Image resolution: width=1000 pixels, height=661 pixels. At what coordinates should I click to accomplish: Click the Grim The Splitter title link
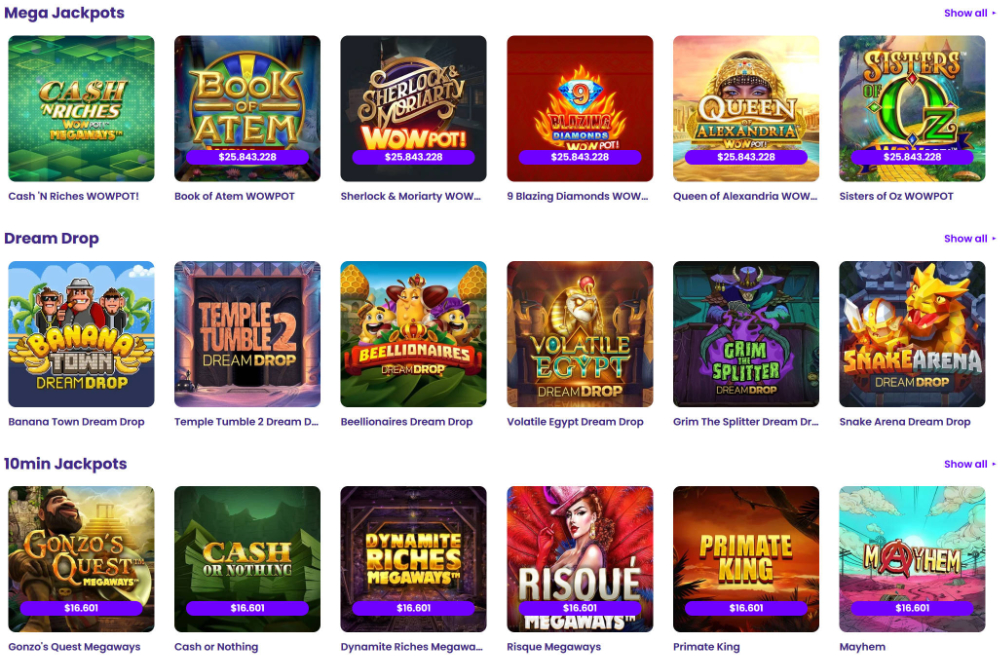coord(746,422)
